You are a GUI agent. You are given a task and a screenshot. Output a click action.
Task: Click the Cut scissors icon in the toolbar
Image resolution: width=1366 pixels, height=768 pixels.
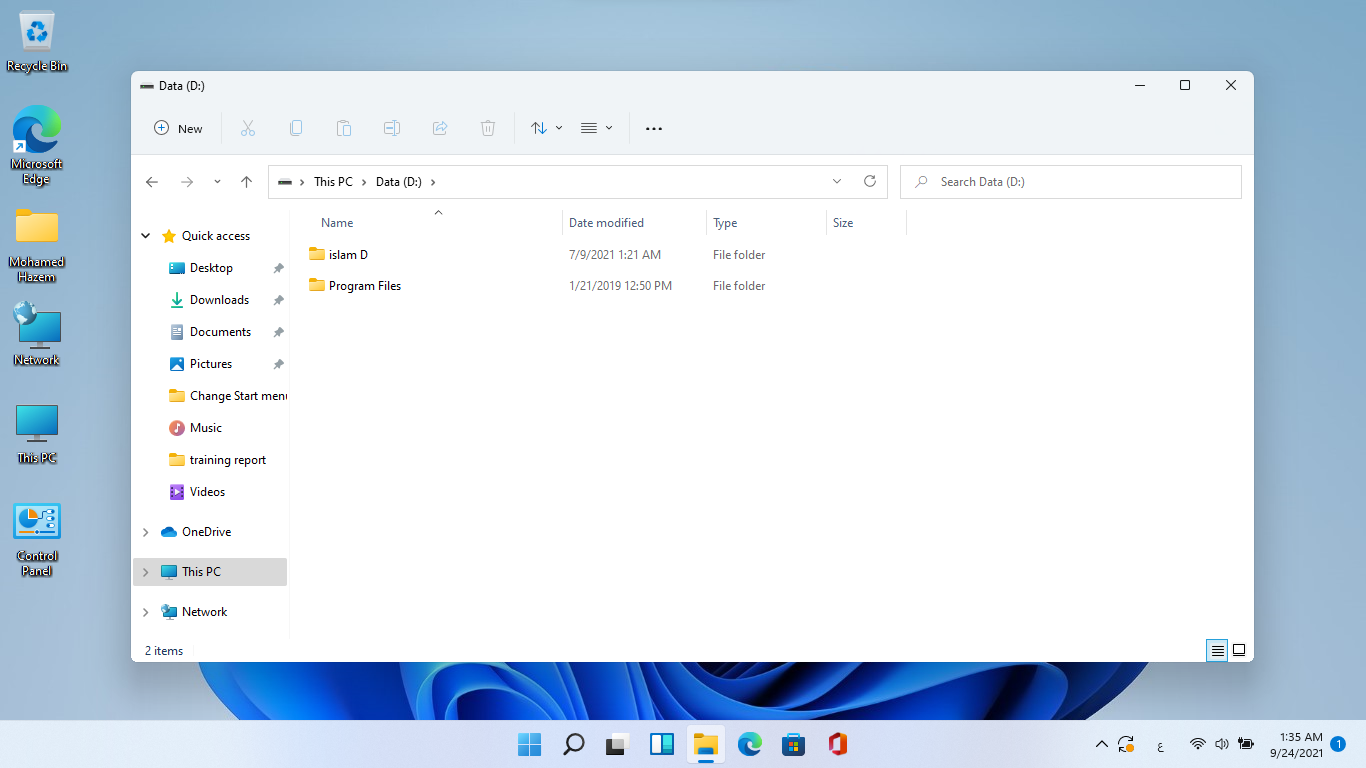point(248,128)
